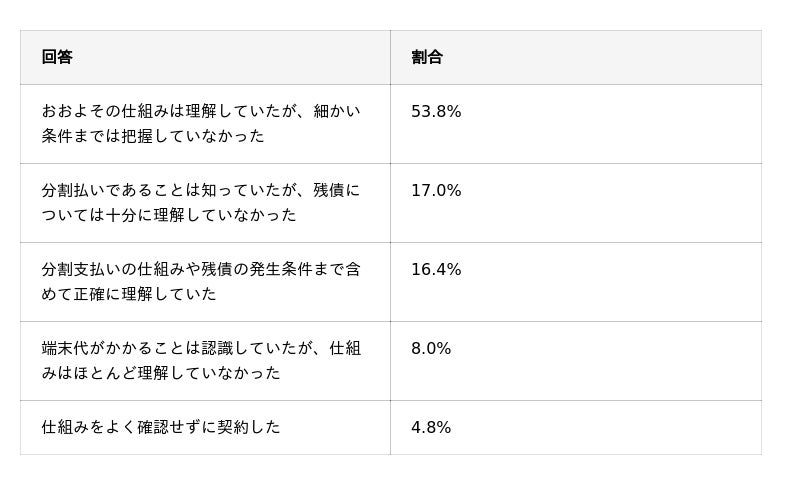Screen dimensions: 800x485
Task: Click the text みはほとんど理解していなかった
Action: (x=161, y=373)
